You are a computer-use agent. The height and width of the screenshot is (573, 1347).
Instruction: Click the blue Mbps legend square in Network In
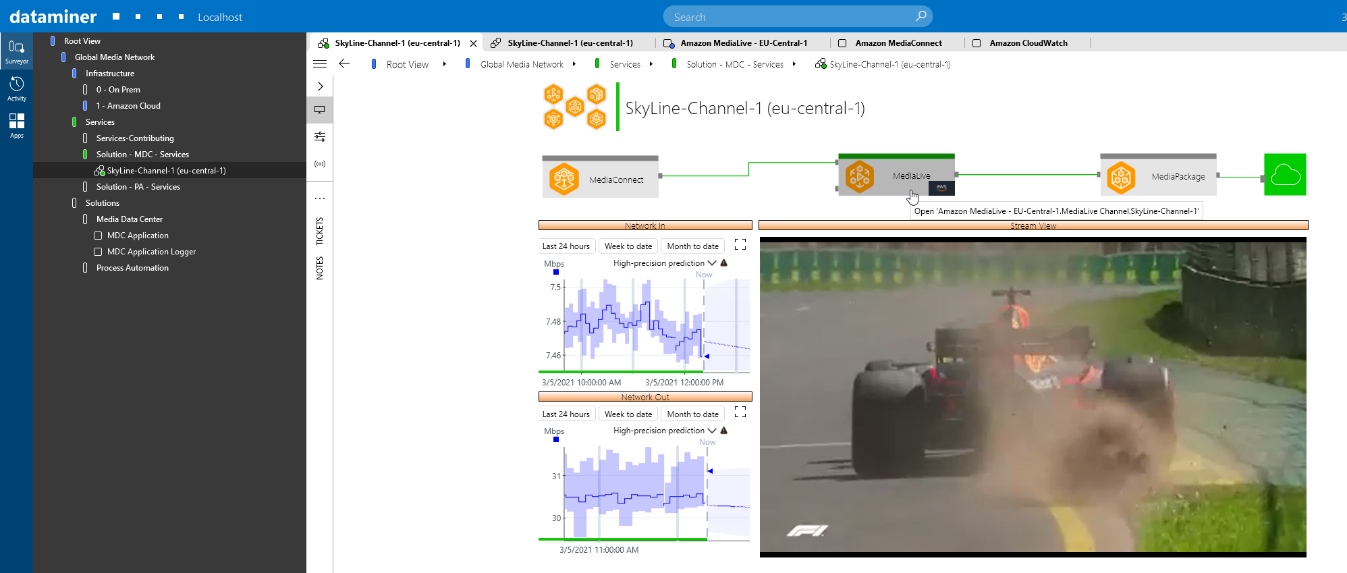(x=556, y=272)
